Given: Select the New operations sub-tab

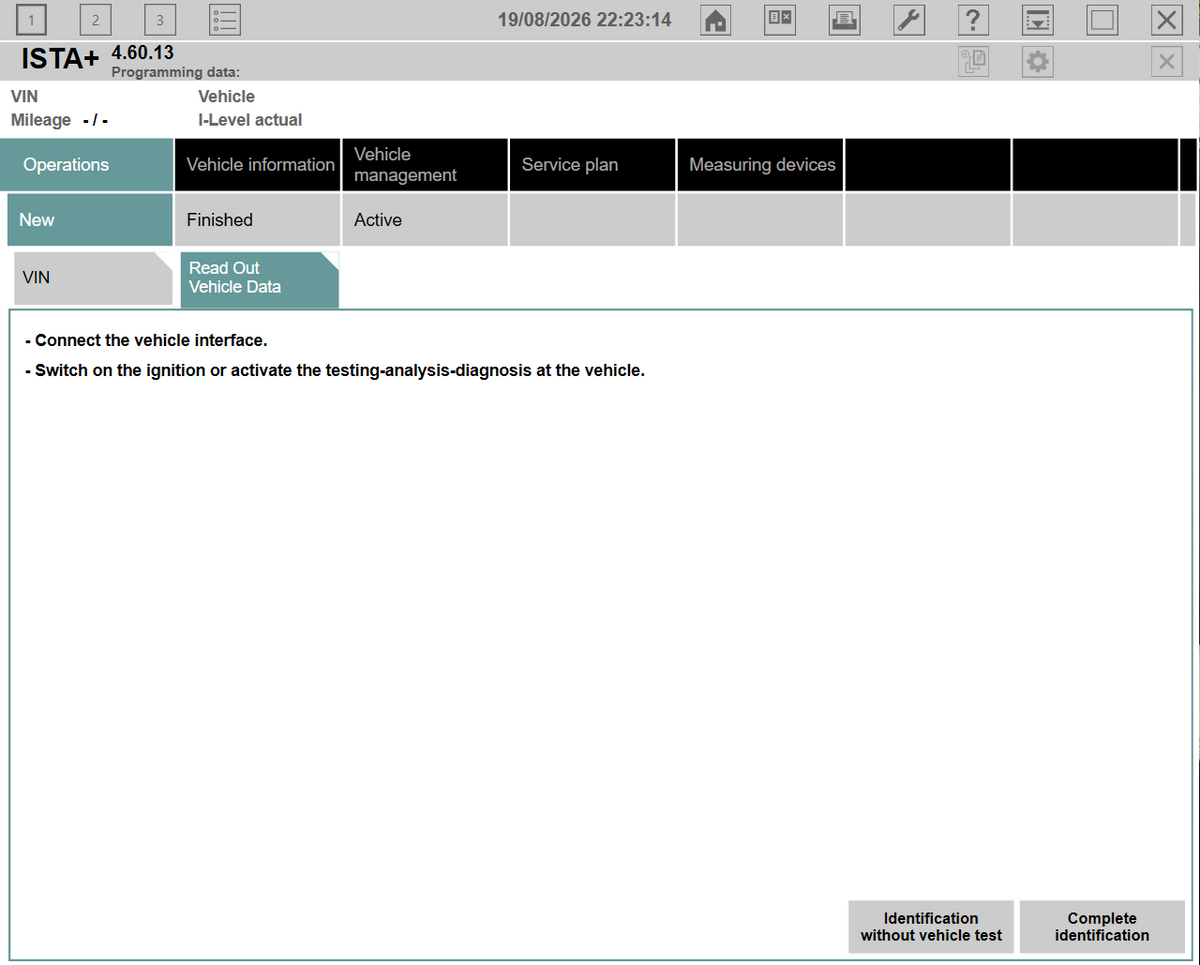Looking at the screenshot, I should coord(89,220).
